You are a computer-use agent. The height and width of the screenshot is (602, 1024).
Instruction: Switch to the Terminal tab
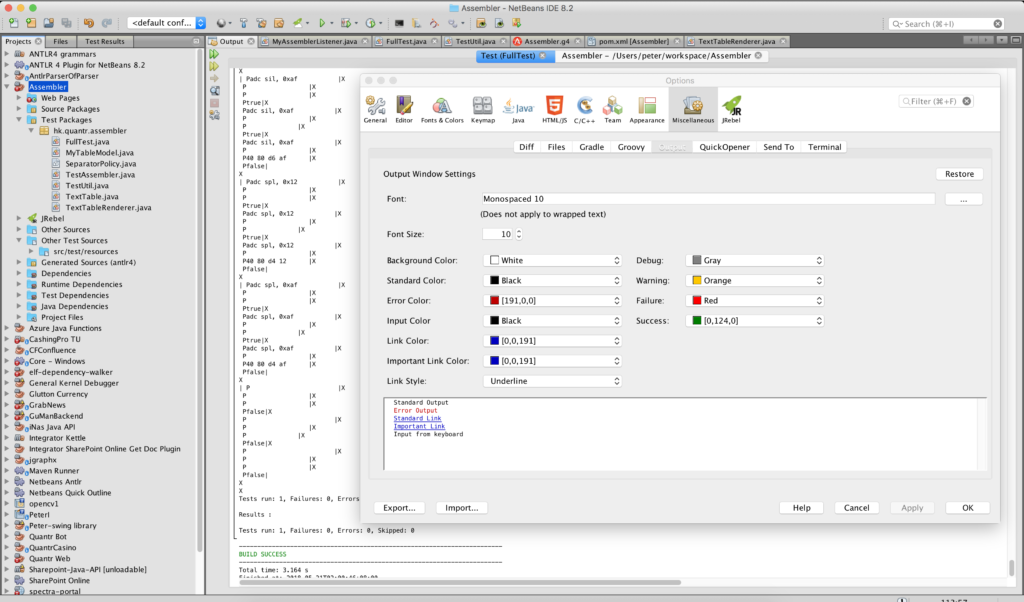coord(825,147)
